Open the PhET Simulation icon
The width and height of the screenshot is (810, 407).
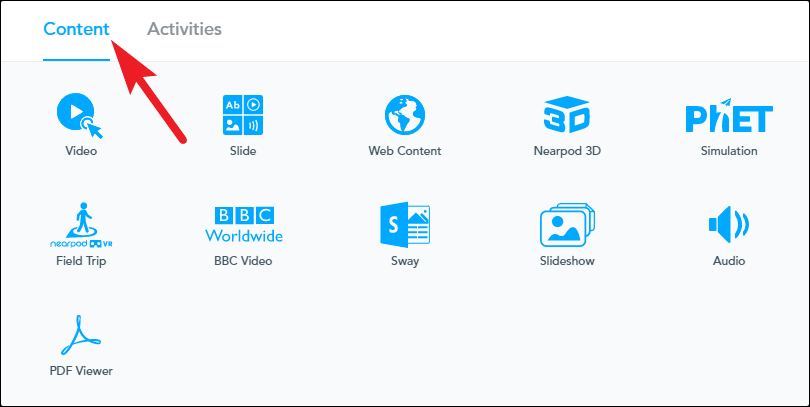click(729, 115)
